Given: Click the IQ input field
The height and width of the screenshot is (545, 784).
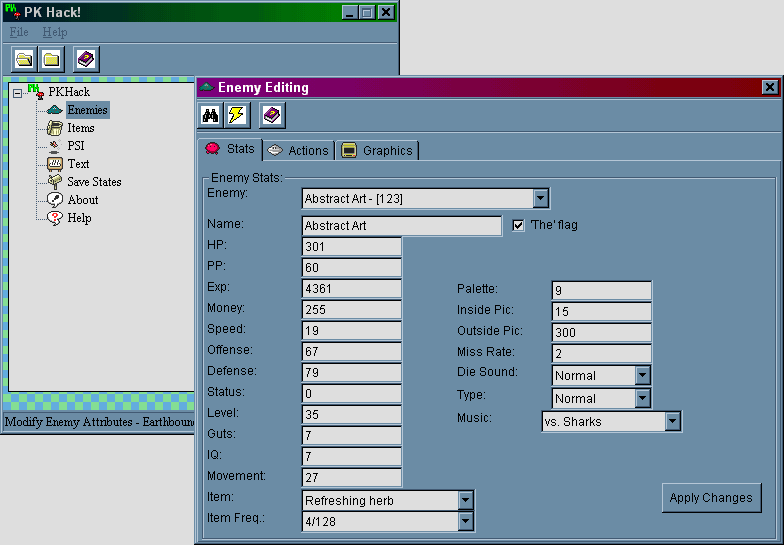Looking at the screenshot, I should click(352, 456).
